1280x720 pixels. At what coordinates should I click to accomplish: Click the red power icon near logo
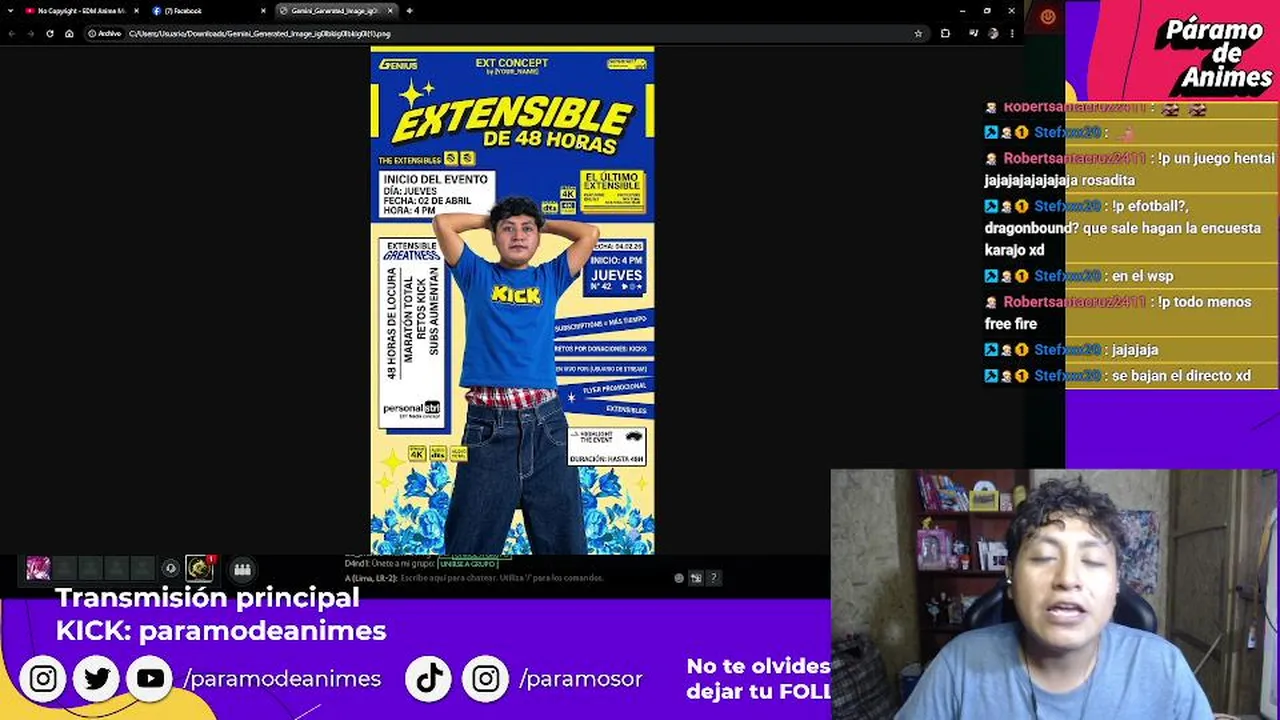[x=1048, y=17]
